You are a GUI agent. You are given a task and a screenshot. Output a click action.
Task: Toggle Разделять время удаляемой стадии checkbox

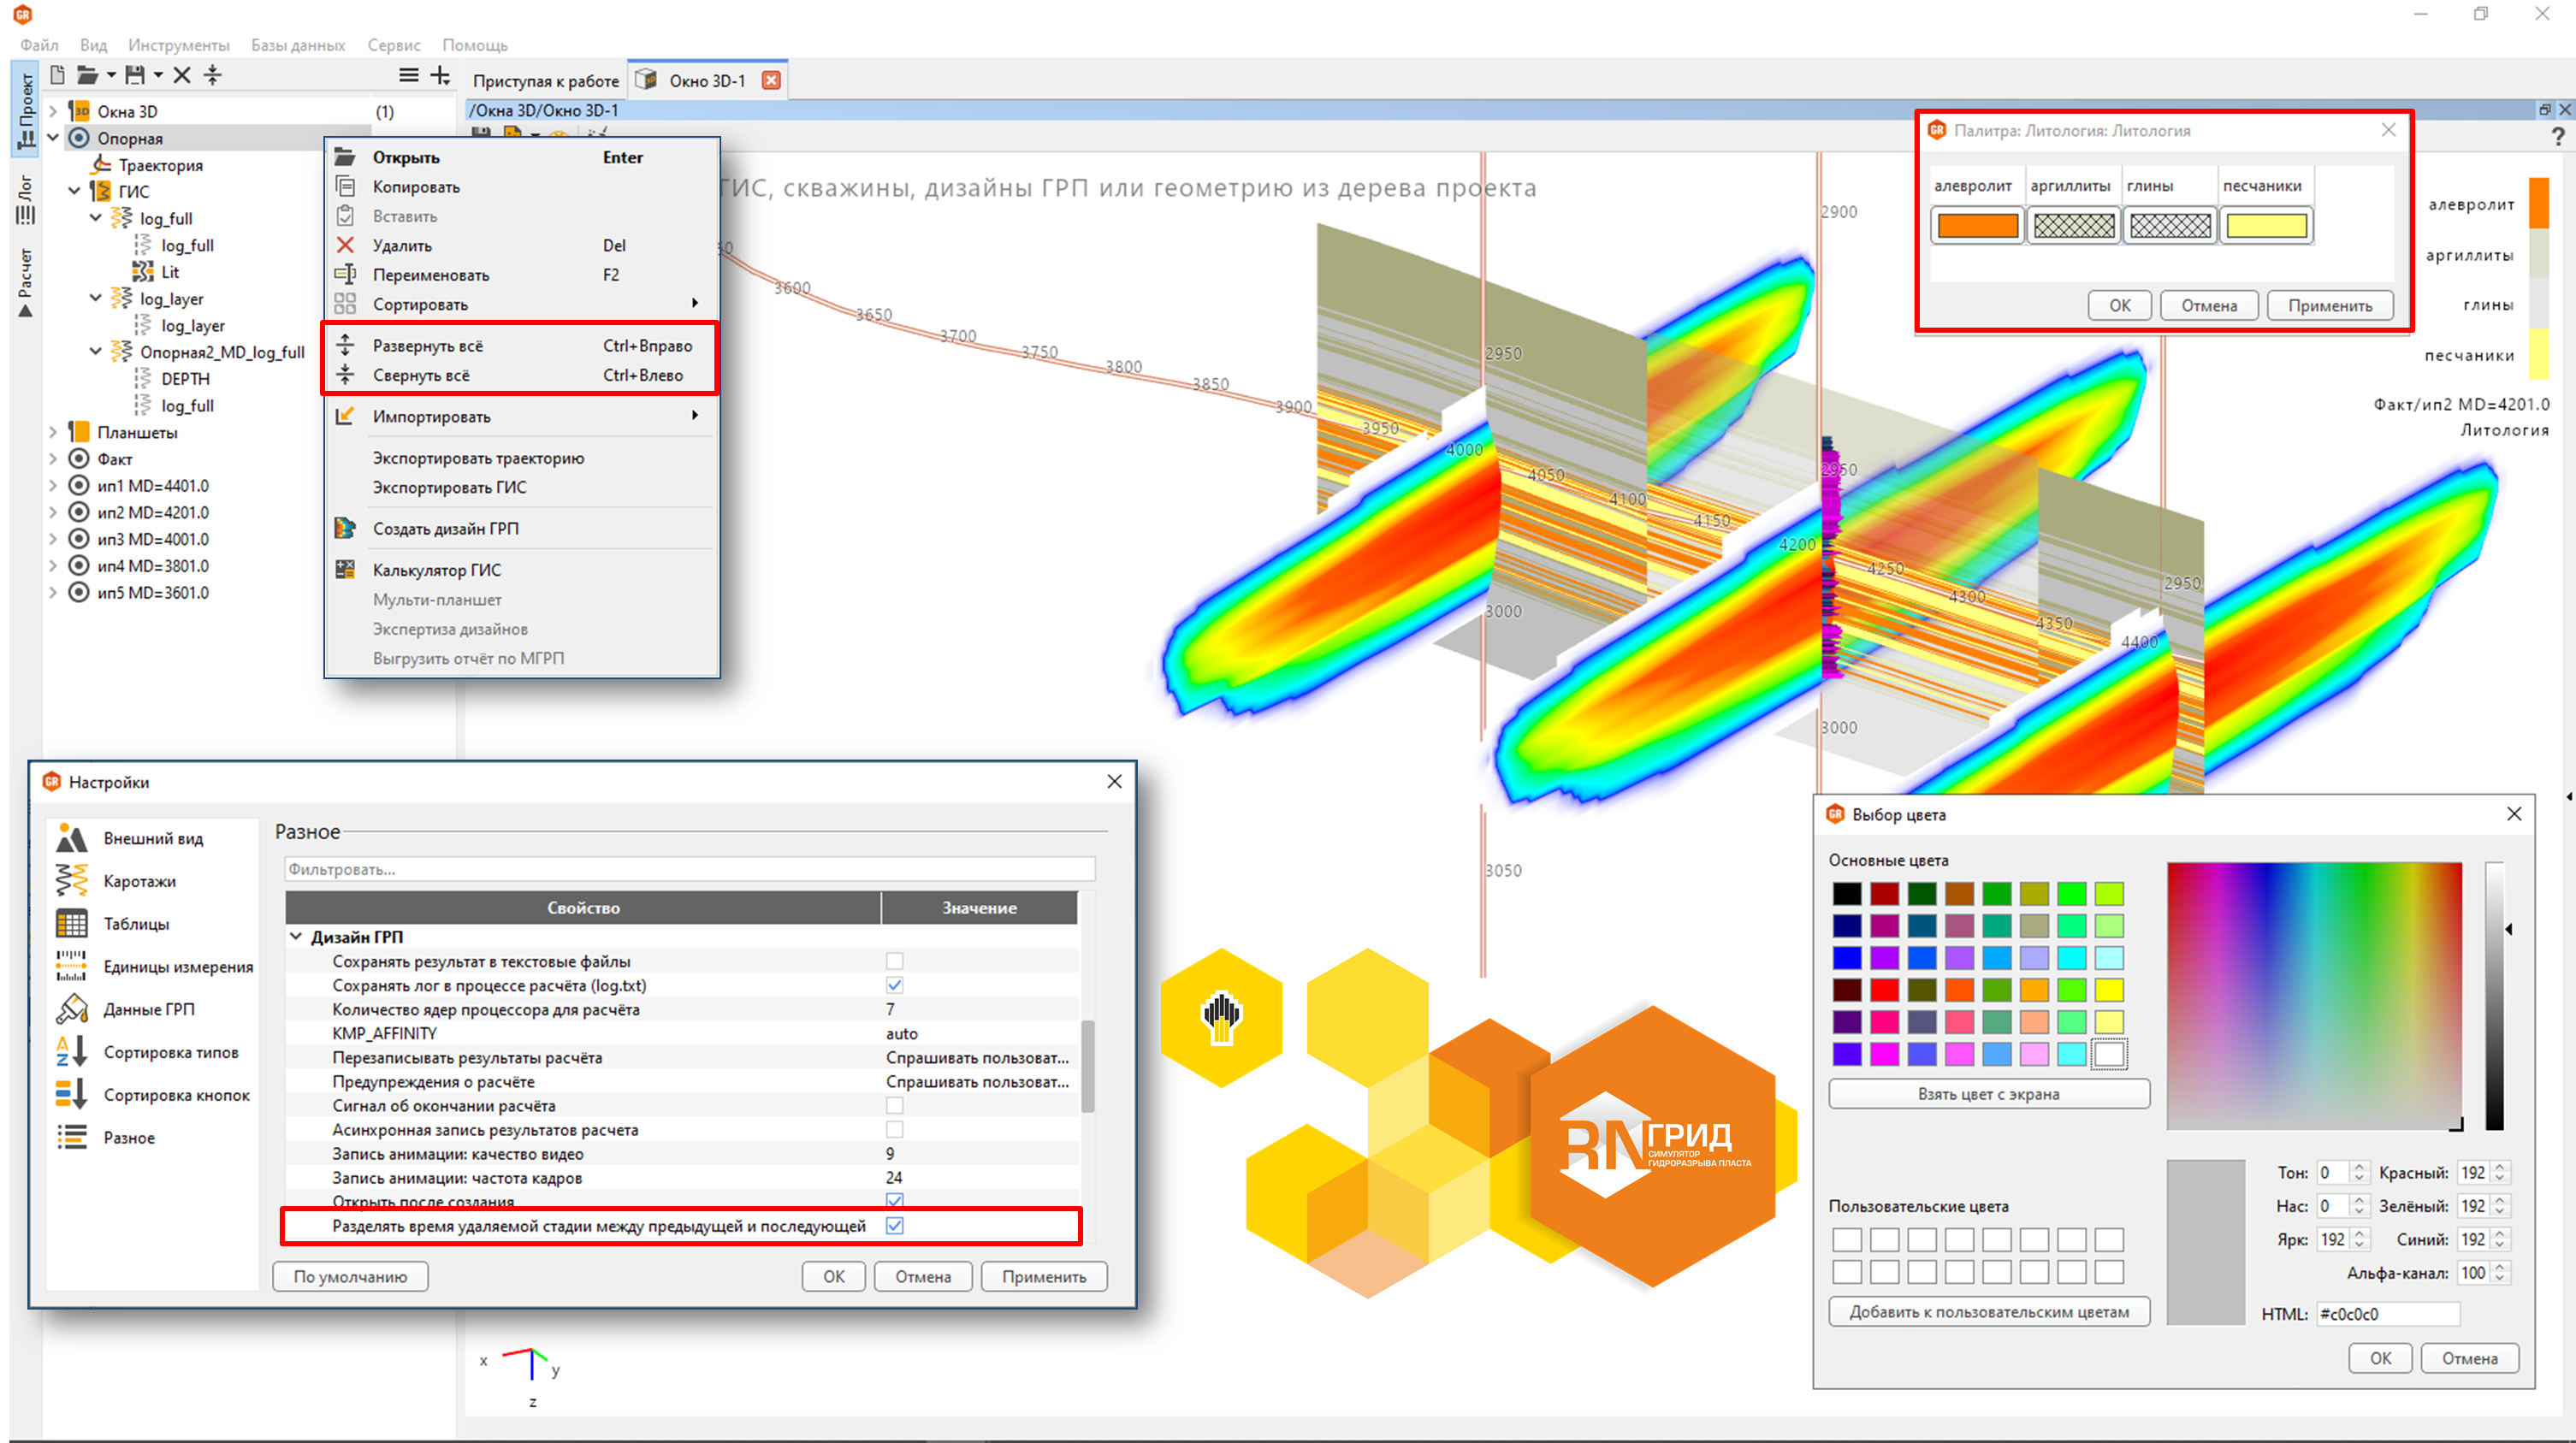pyautogui.click(x=894, y=1225)
